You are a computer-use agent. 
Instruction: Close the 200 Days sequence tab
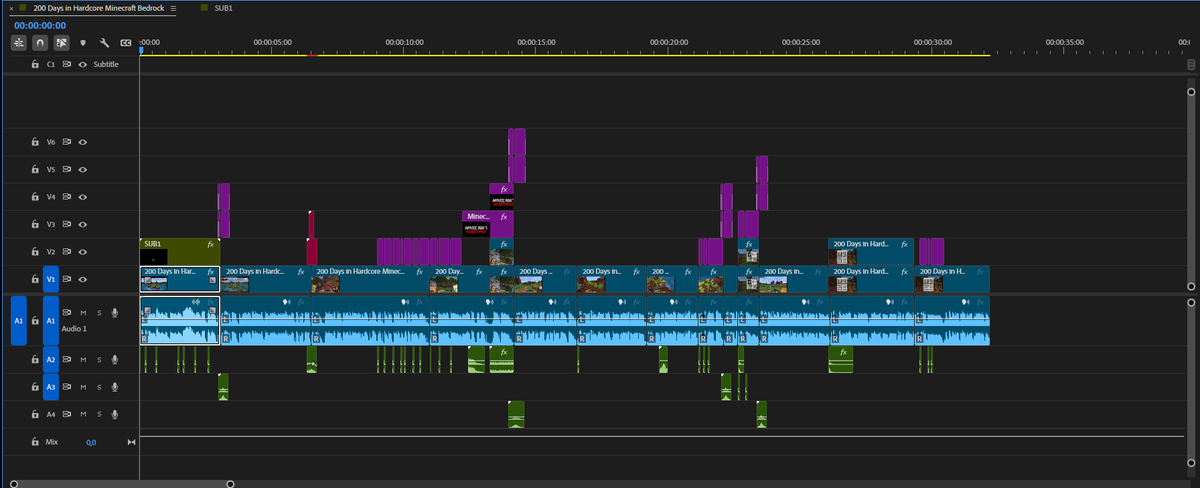tap(11, 8)
